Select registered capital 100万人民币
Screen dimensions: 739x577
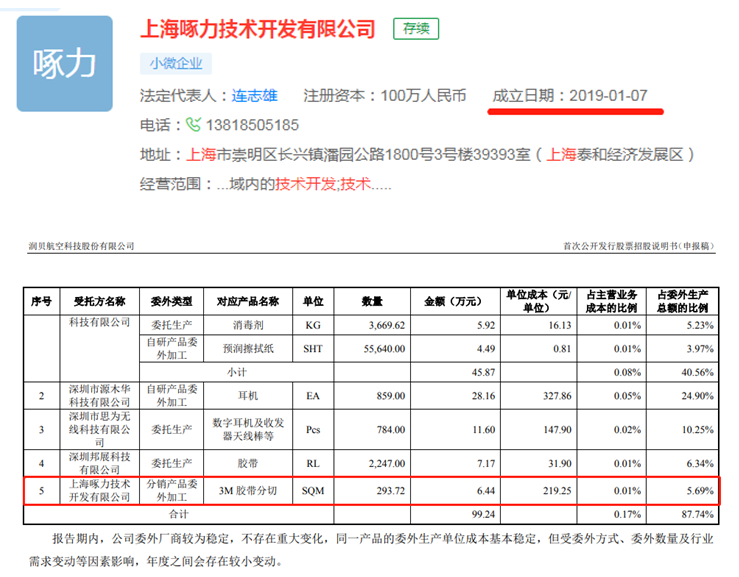click(x=423, y=96)
